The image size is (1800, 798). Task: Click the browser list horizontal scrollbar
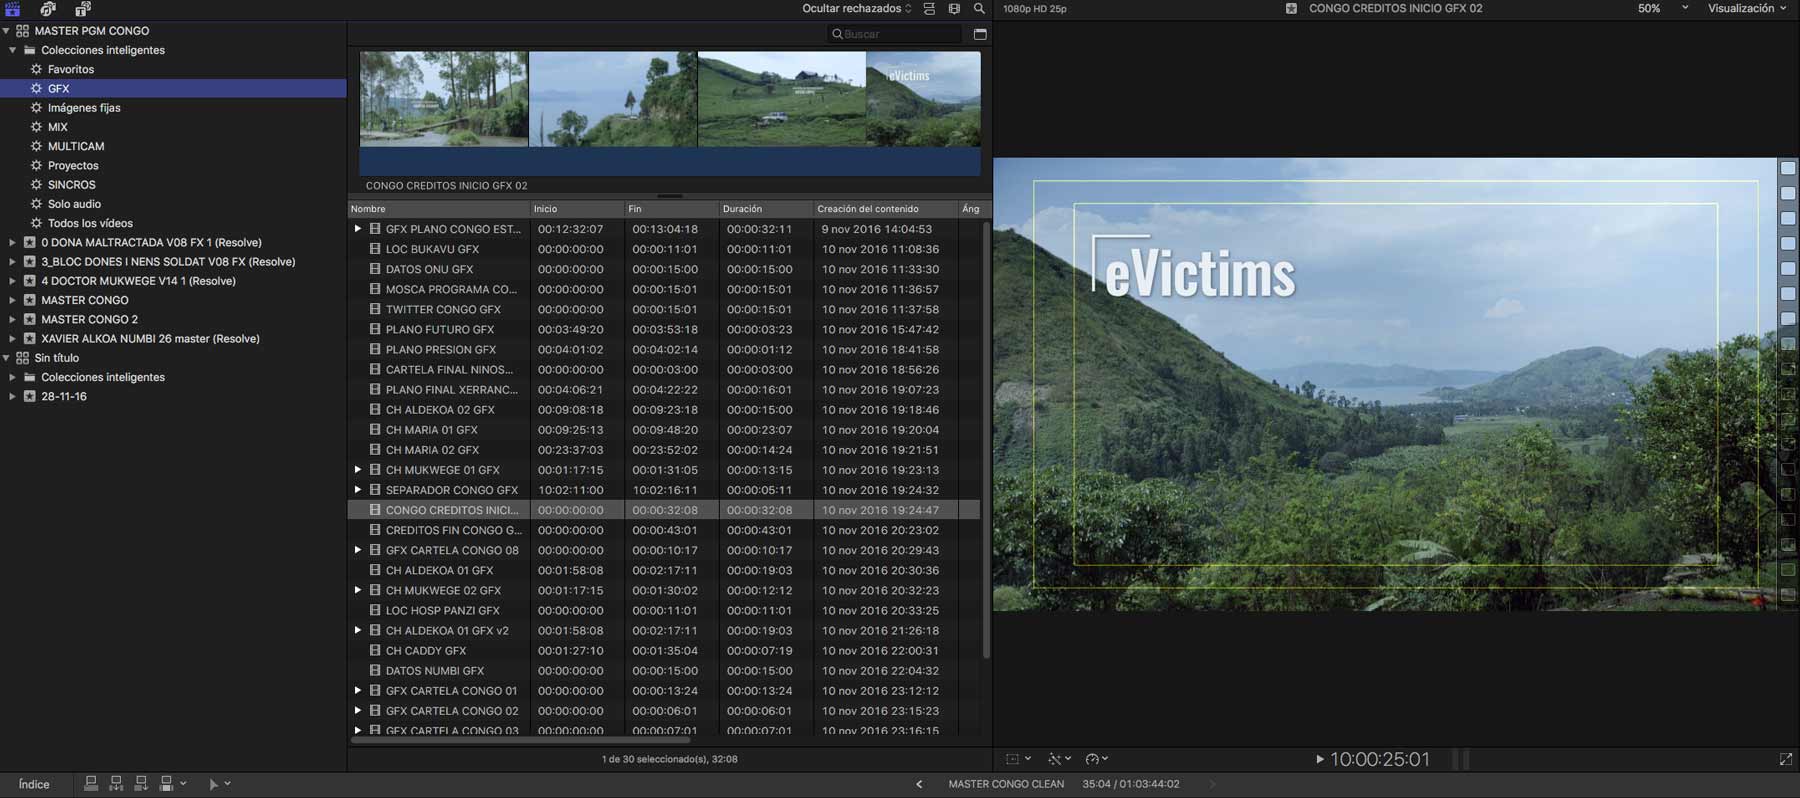(521, 740)
